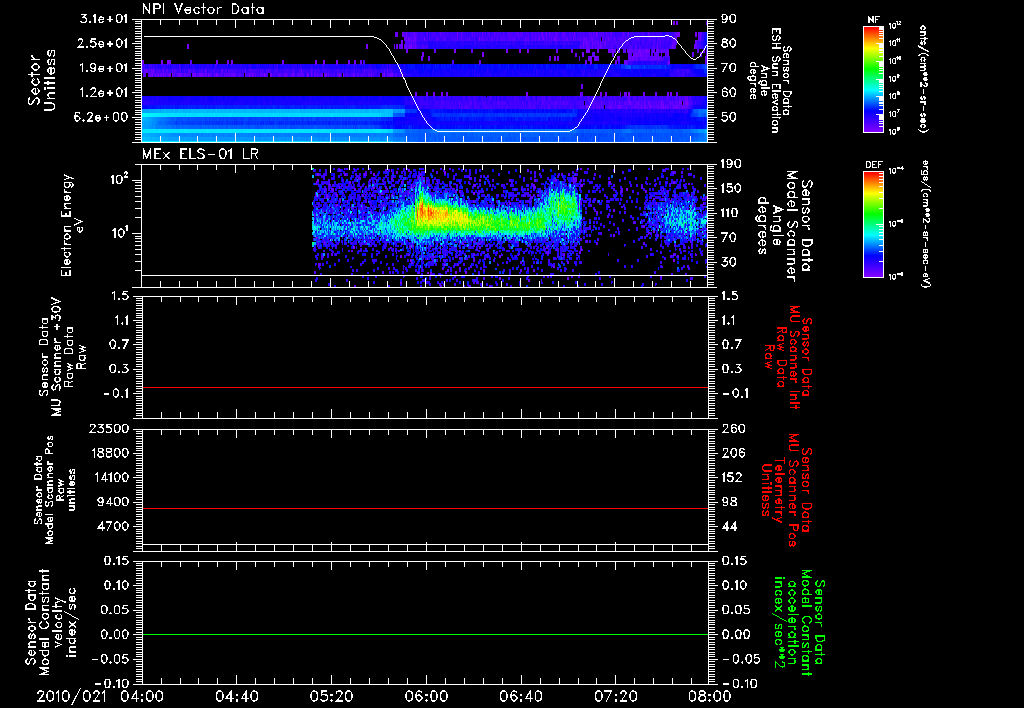Click the '06:00' time axis label
The image size is (1024, 708).
(426, 697)
